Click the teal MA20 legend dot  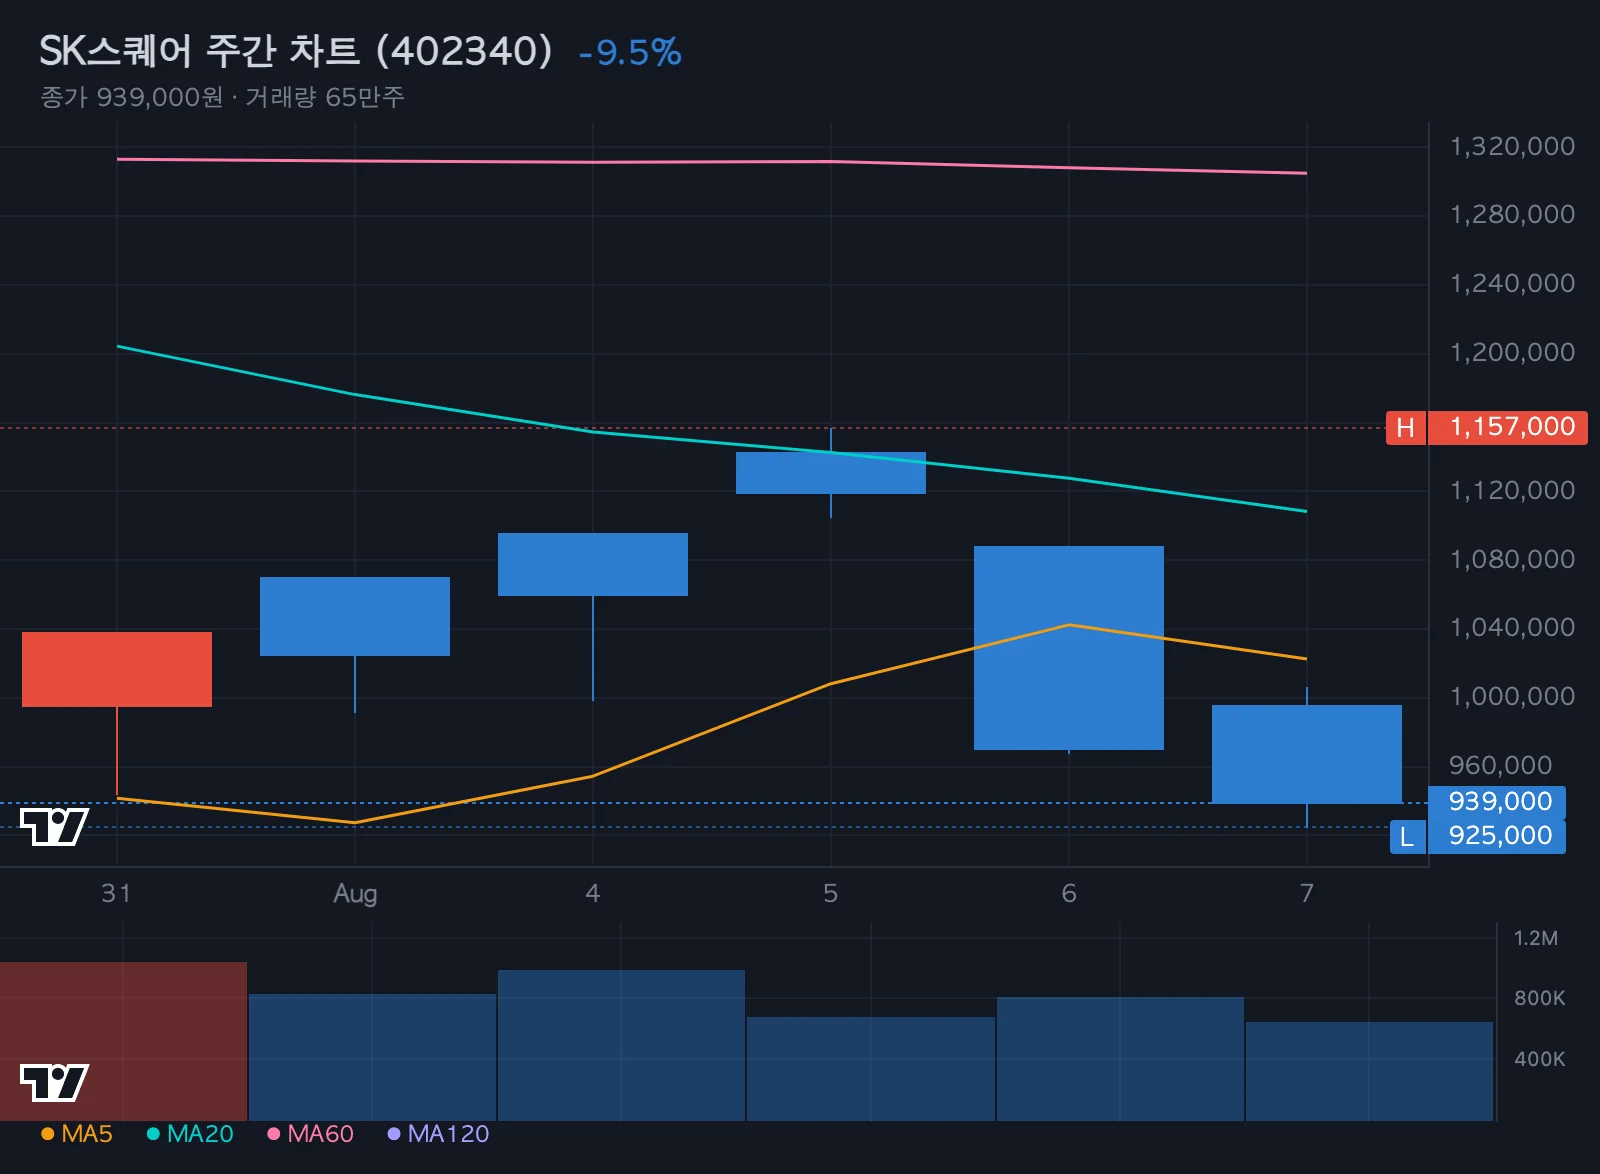(x=153, y=1134)
